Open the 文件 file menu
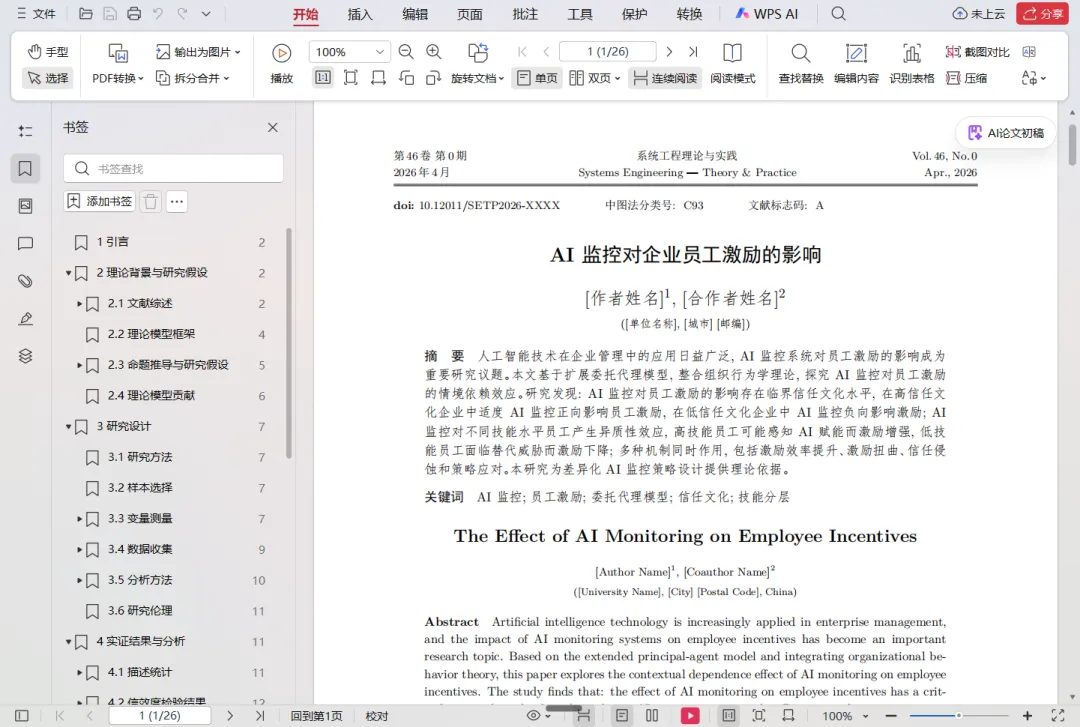This screenshot has height=727, width=1080. point(37,14)
